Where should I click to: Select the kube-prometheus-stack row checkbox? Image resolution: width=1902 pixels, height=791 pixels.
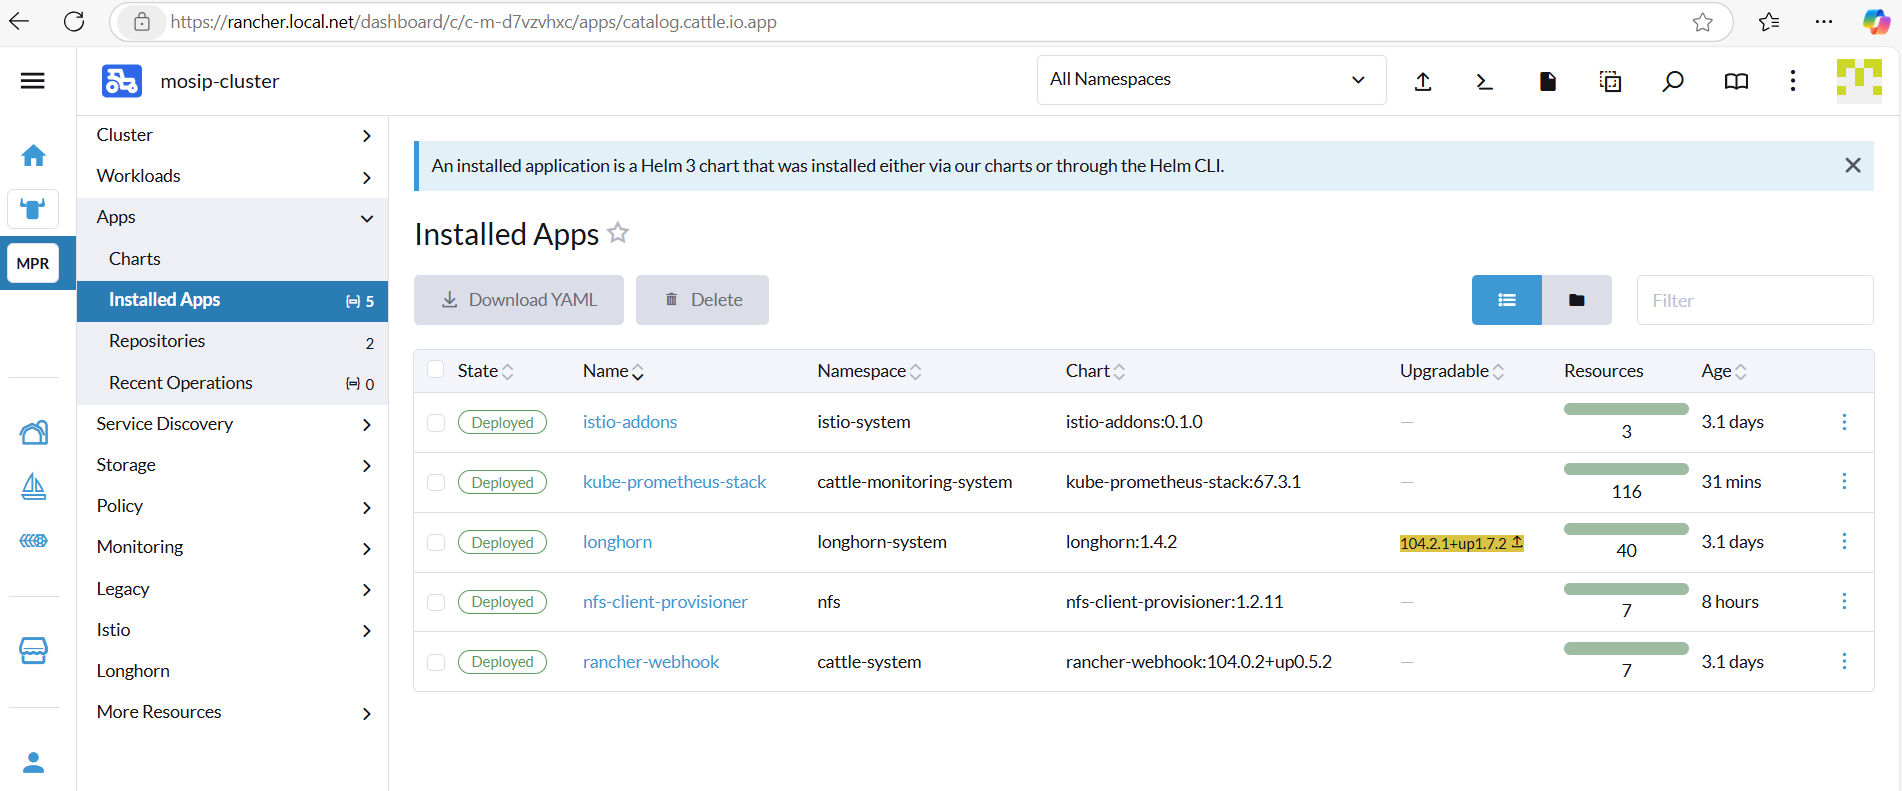point(436,483)
